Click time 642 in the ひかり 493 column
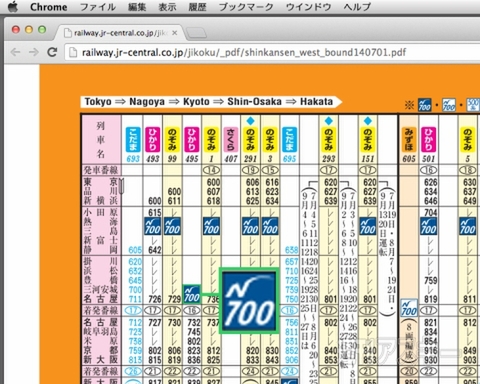The height and width of the screenshot is (384, 480). coord(155,250)
